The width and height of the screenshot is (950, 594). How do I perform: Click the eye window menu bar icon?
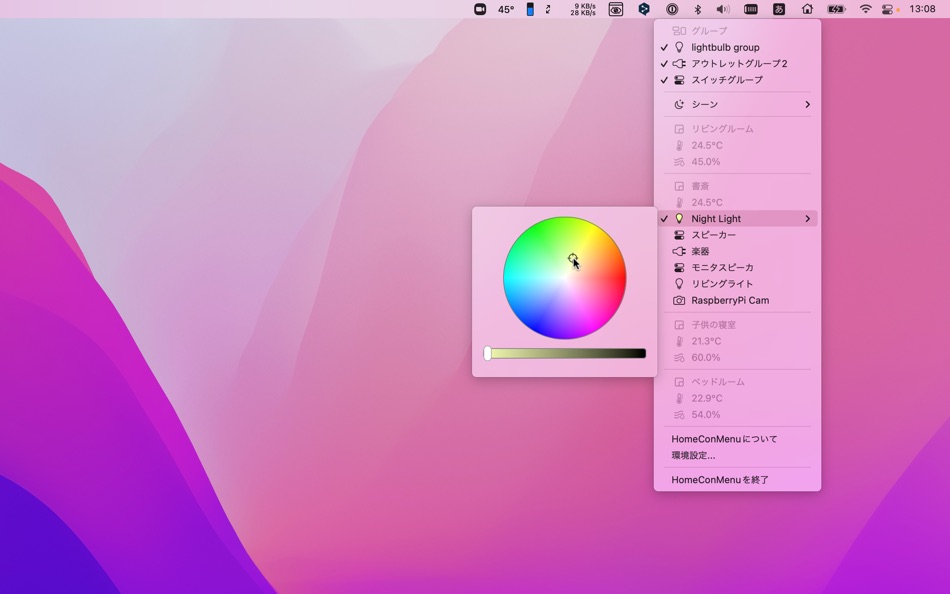(x=616, y=9)
